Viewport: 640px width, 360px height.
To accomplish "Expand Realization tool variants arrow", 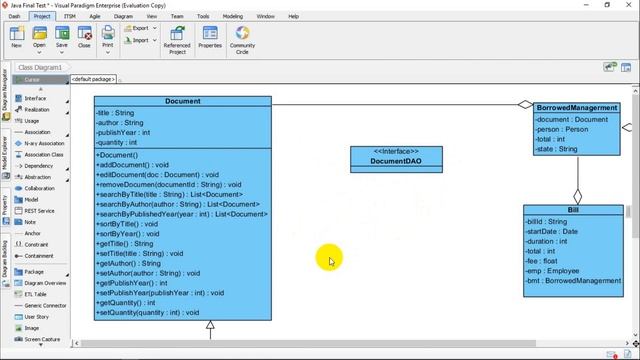I will coord(67,113).
